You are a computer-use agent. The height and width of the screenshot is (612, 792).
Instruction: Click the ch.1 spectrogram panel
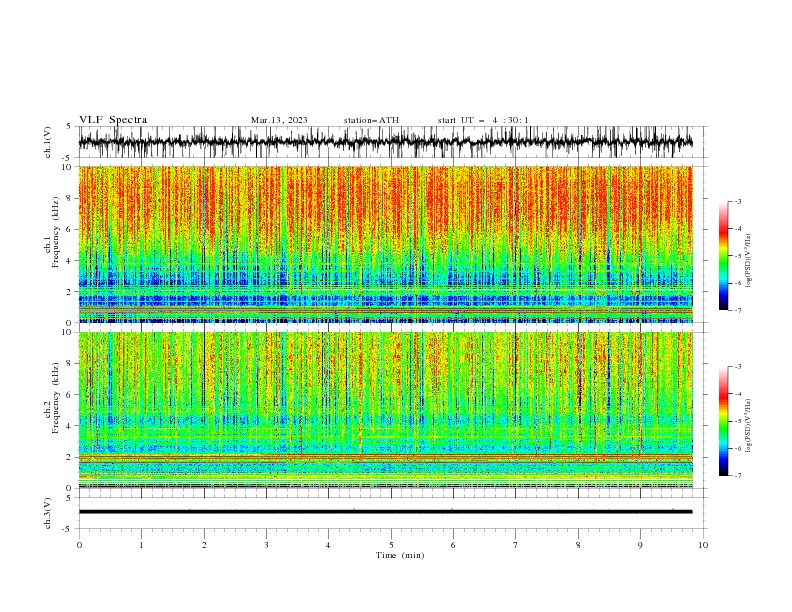pyautogui.click(x=385, y=244)
